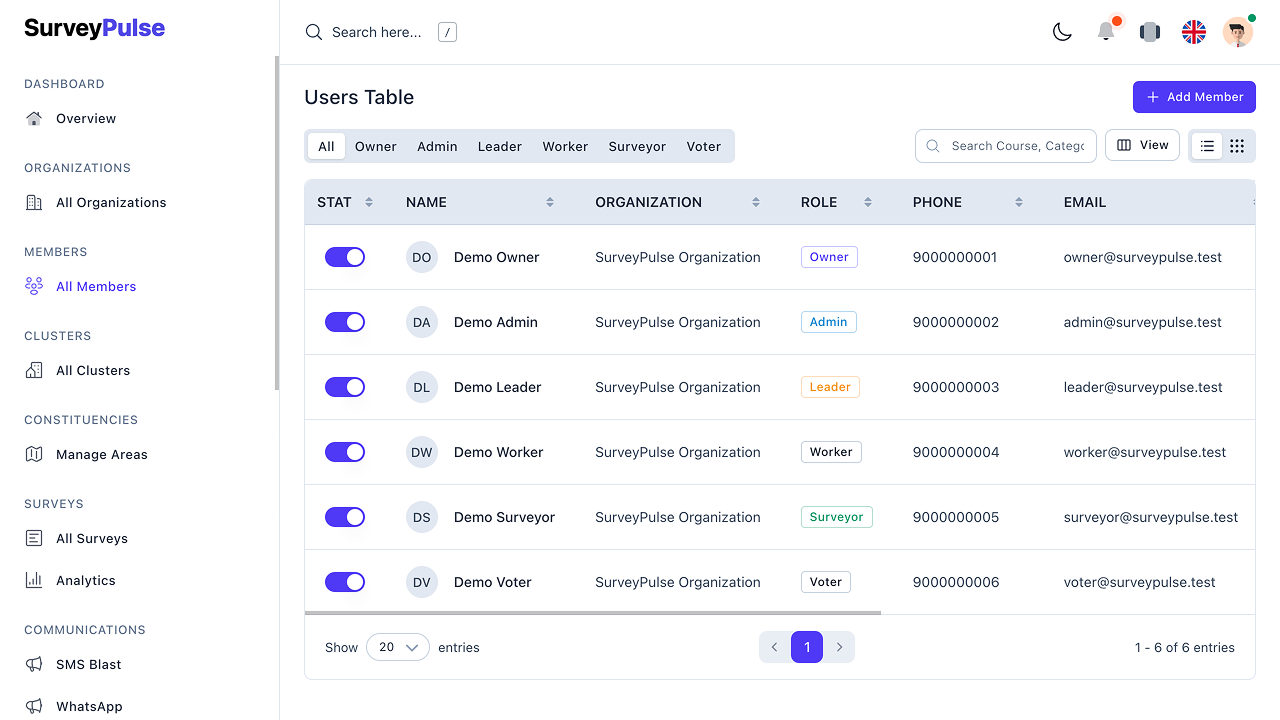1280x720 pixels.
Task: Switch to list view icon
Action: coord(1207,146)
